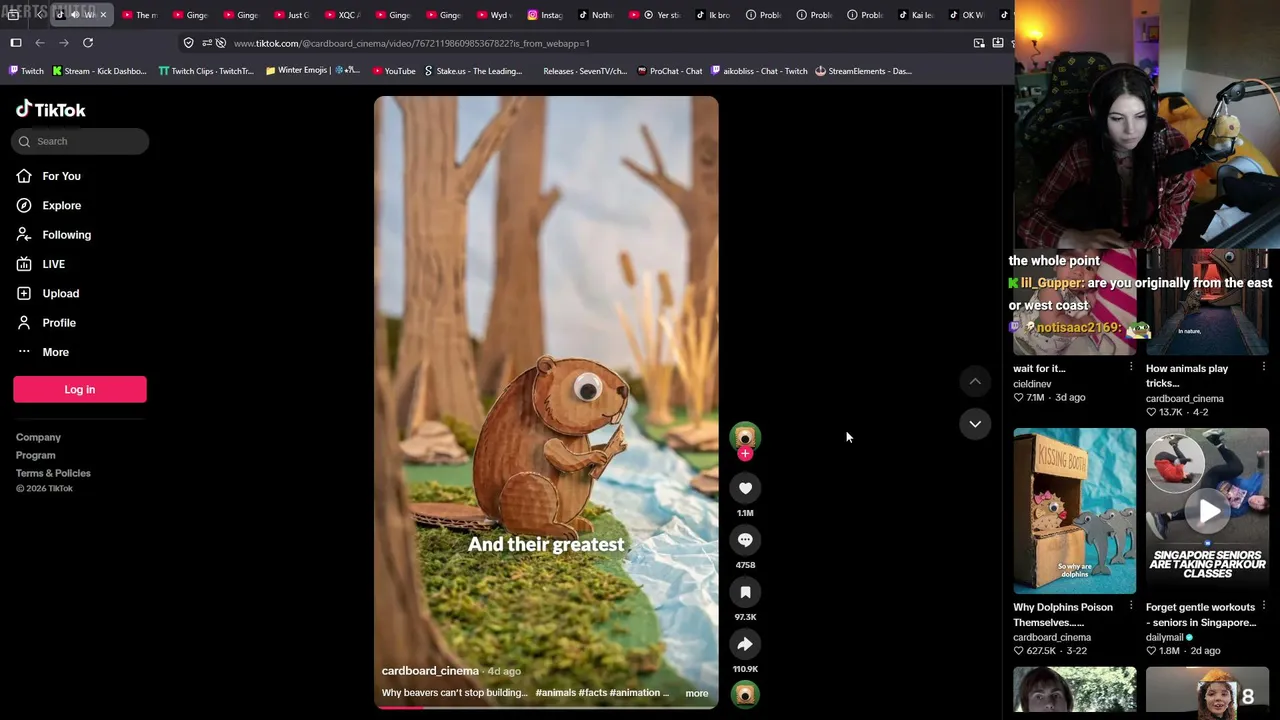Open 'How animals play tricks...' title
1280x720 pixels.
(1187, 375)
